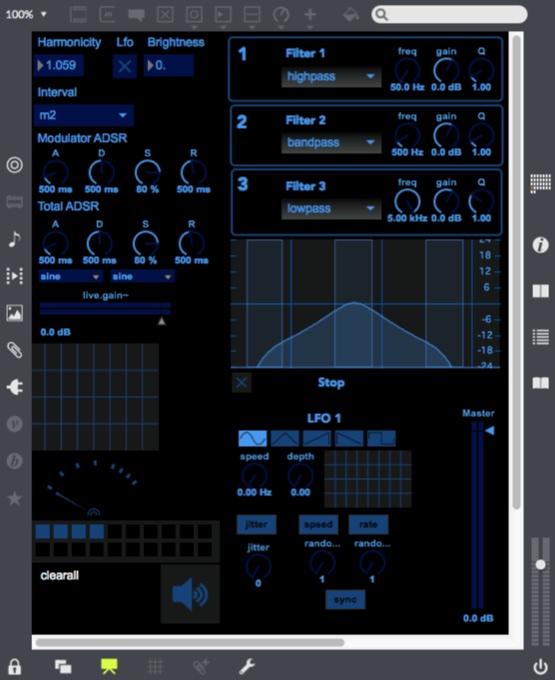Viewport: 555px width, 680px height.
Task: Open the list view icon in right sidebar
Action: [x=540, y=337]
